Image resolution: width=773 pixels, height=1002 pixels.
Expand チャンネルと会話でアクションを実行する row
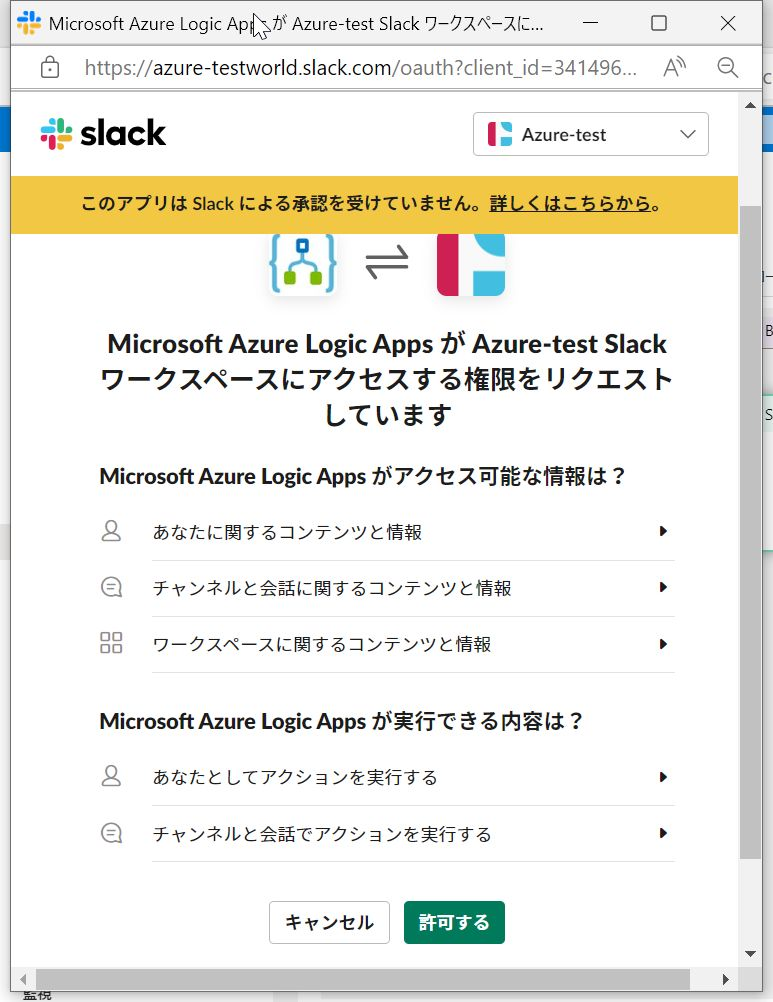tap(413, 833)
